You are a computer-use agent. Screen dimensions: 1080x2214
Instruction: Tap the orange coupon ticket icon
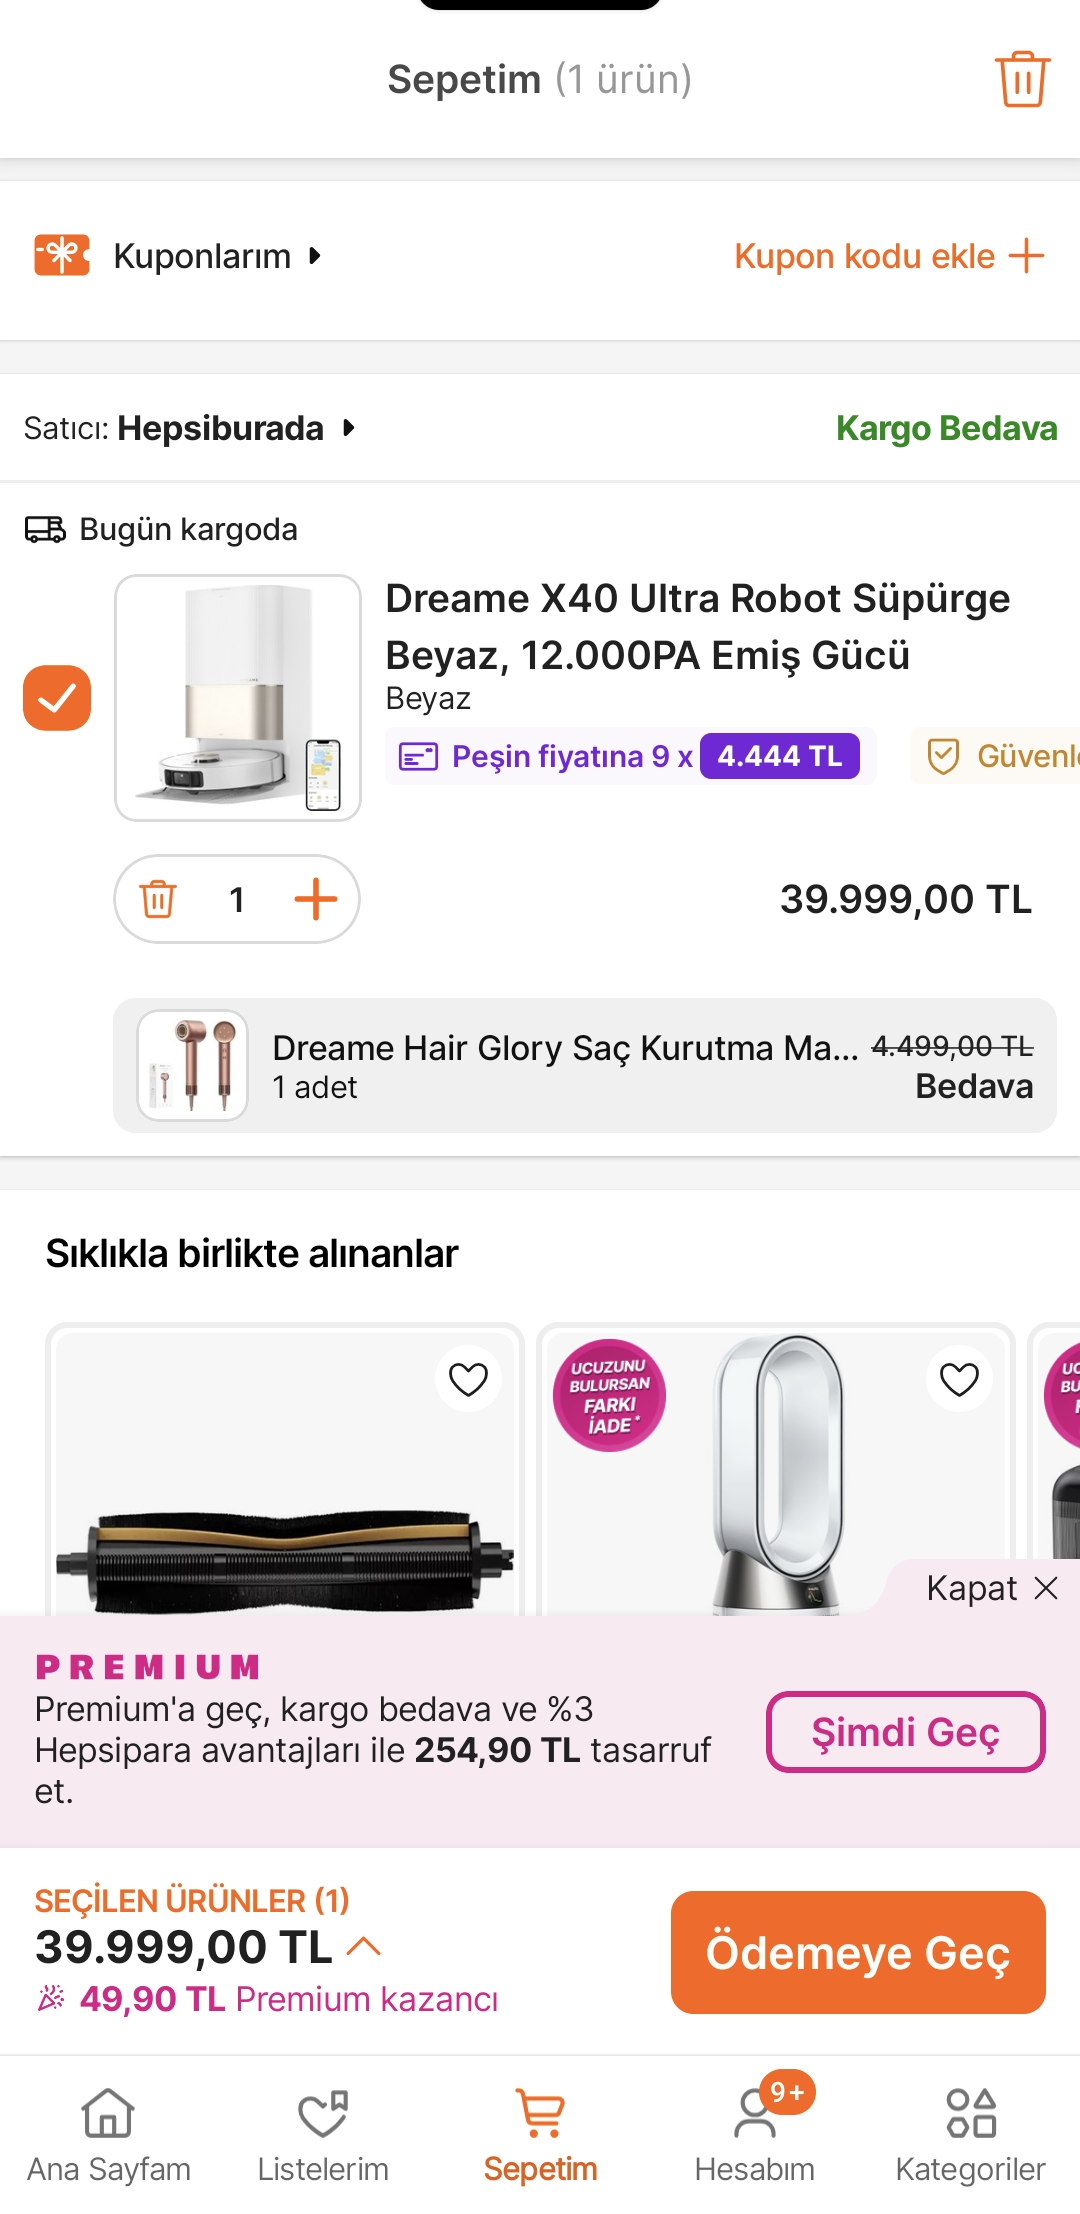pyautogui.click(x=62, y=256)
